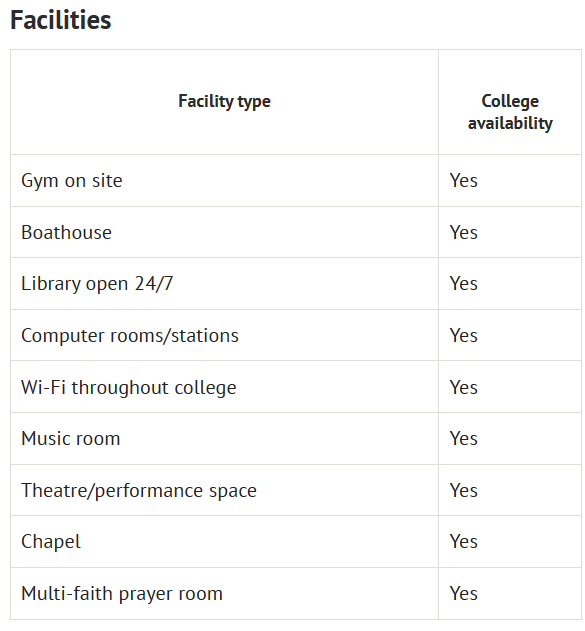The height and width of the screenshot is (631, 585).
Task: Click Yes value for Wi-Fi throughout college
Action: tap(463, 388)
